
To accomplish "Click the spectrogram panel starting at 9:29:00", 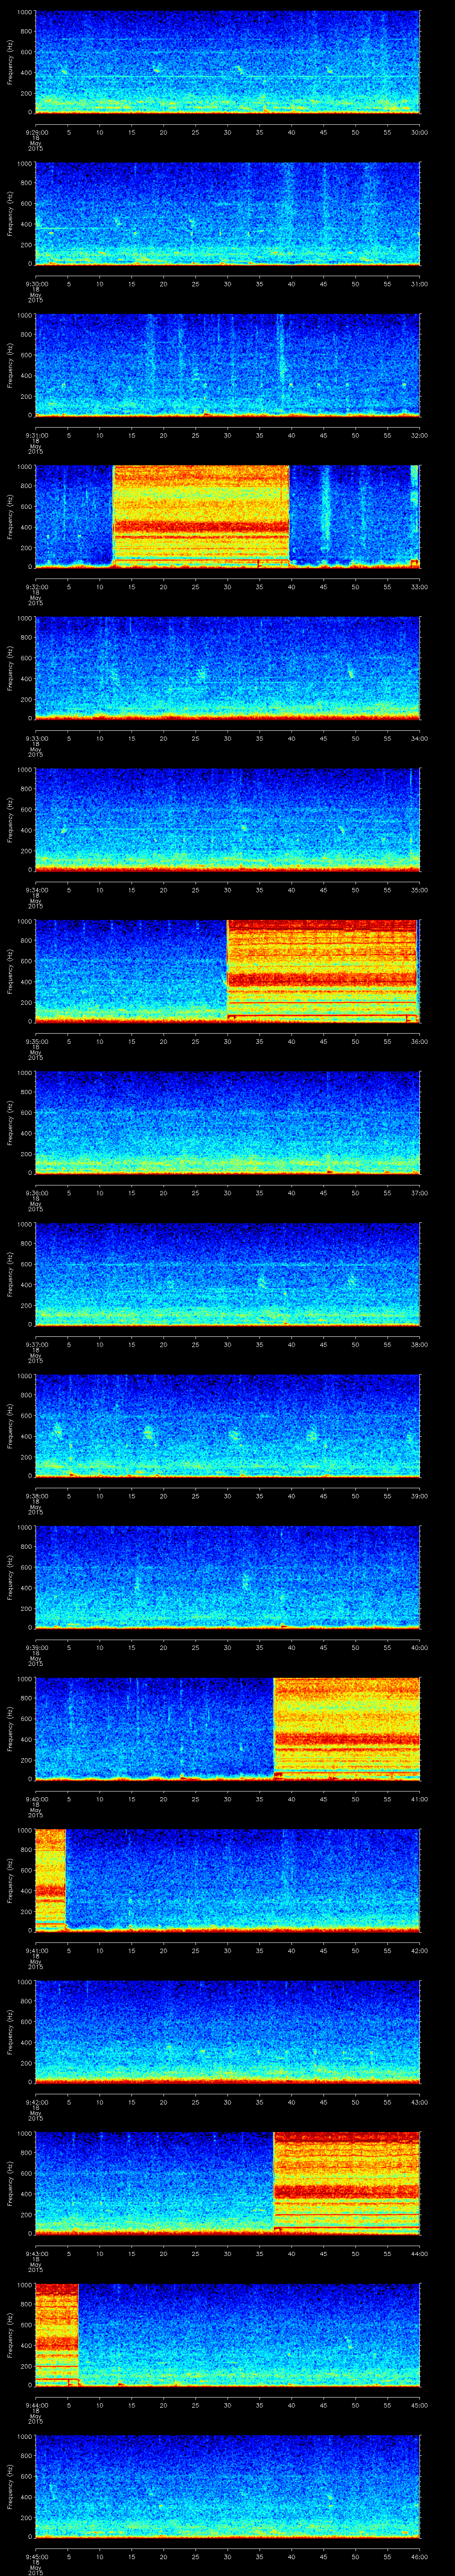I will pyautogui.click(x=227, y=62).
